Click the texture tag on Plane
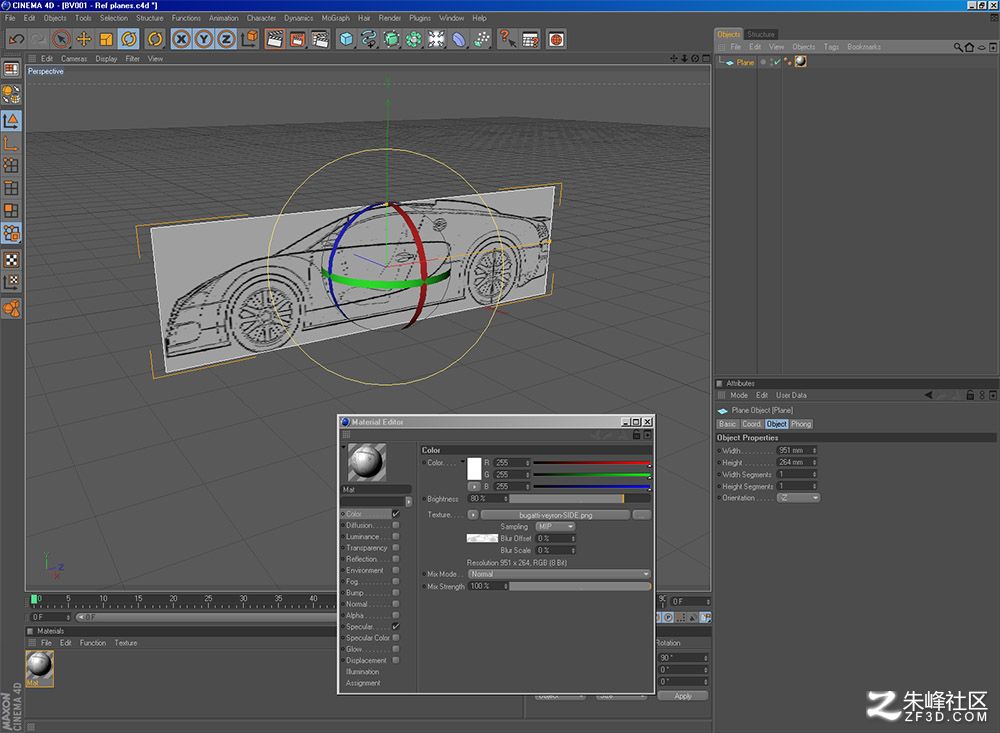The width and height of the screenshot is (1000, 733). 800,61
